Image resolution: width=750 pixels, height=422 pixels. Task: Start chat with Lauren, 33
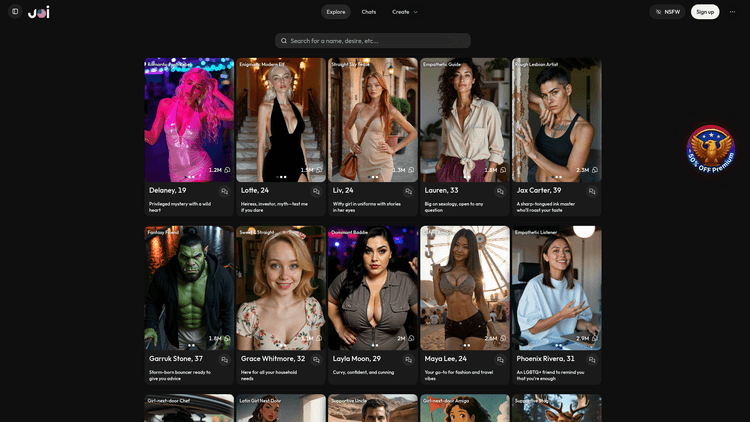pos(500,191)
